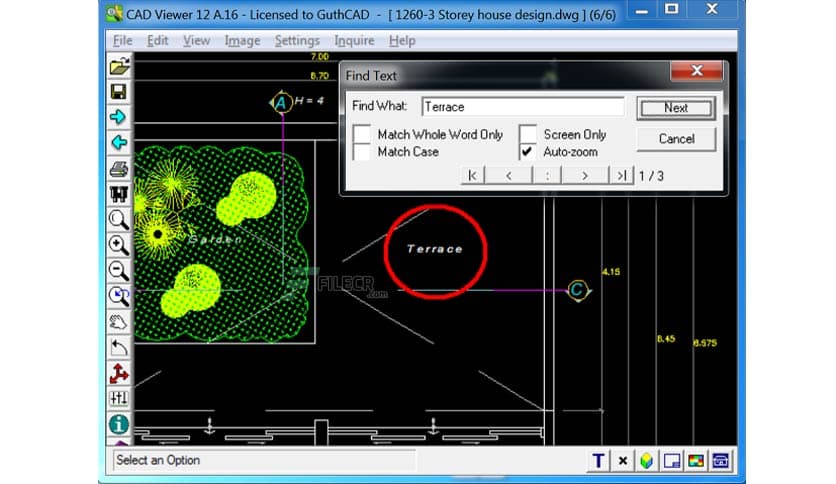Viewport: 836px width, 484px height.
Task: Go to next search result arrow
Action: tap(585, 175)
